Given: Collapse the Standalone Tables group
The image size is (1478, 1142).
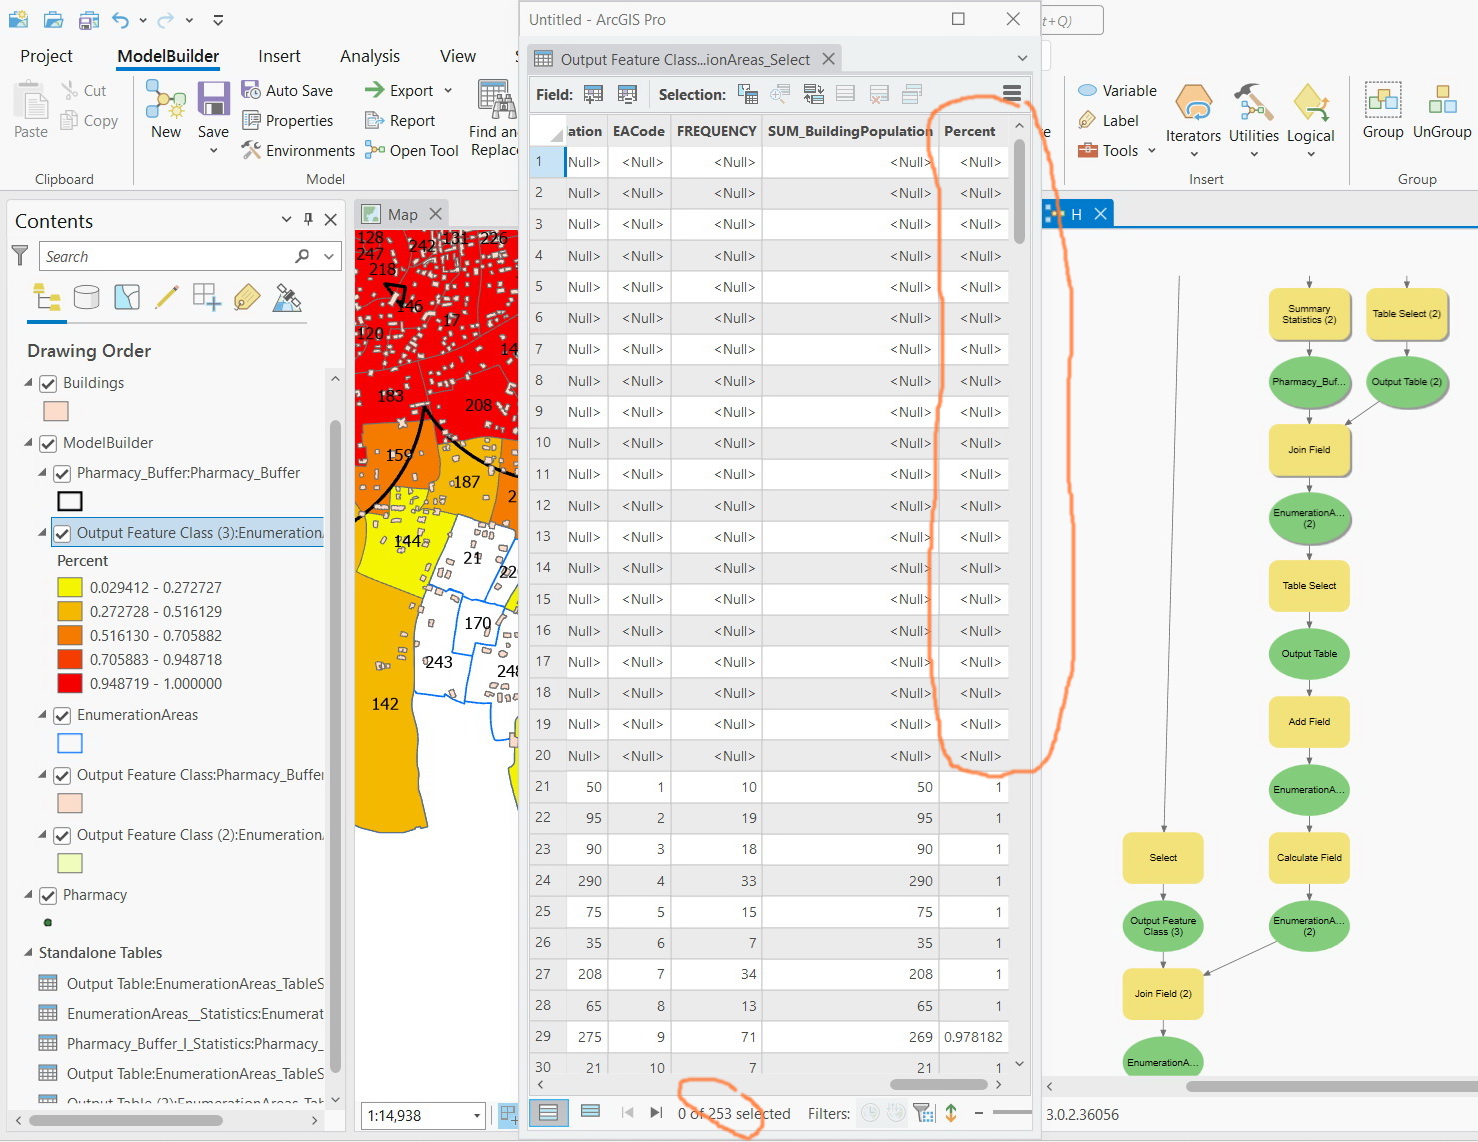Looking at the screenshot, I should coord(28,953).
